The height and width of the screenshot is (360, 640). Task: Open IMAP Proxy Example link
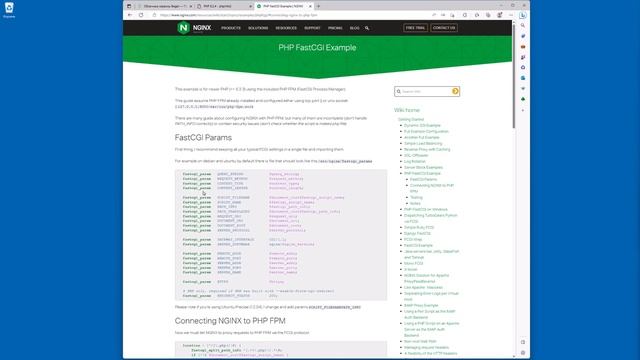click(421, 305)
